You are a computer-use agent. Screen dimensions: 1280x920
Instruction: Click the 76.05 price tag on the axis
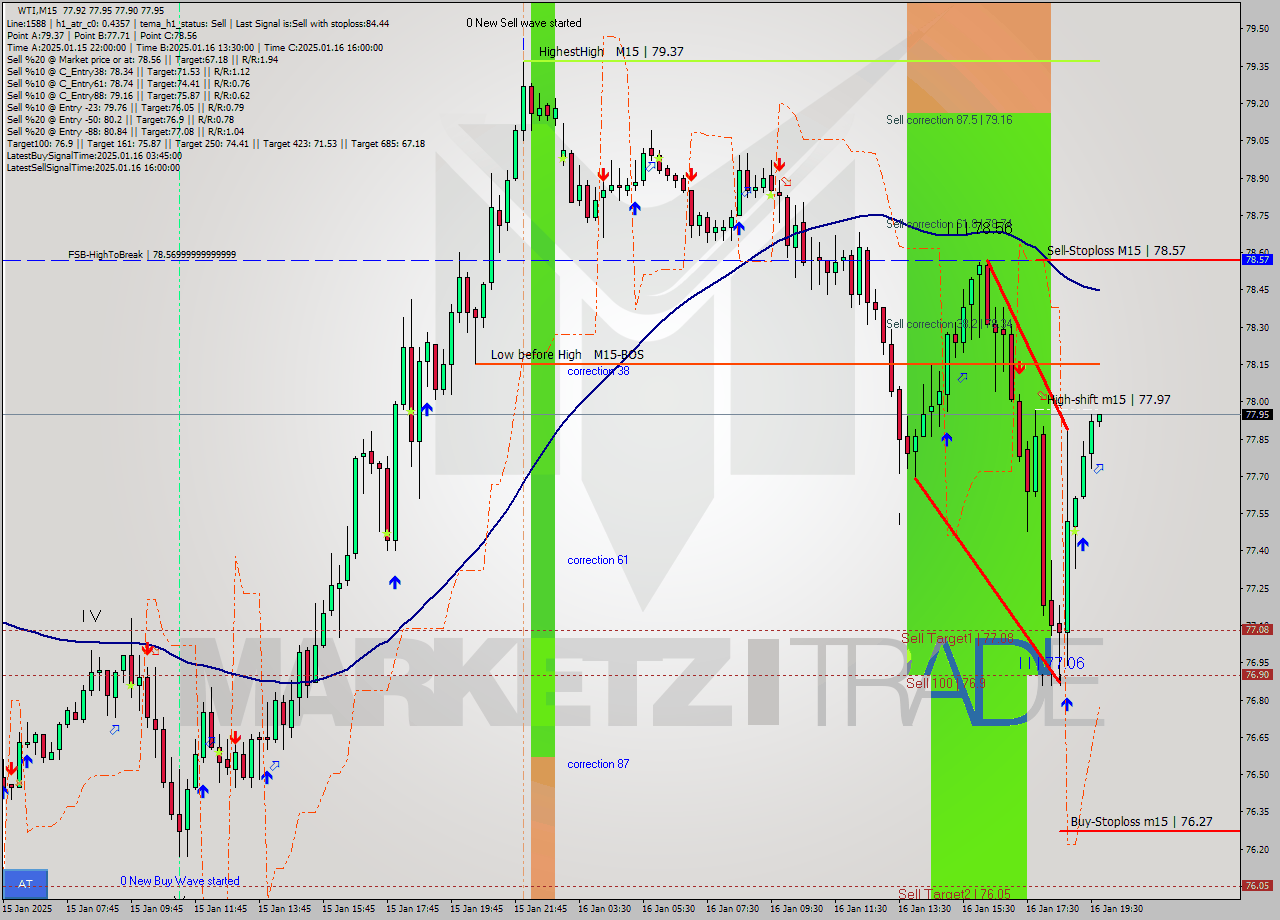click(x=1257, y=885)
